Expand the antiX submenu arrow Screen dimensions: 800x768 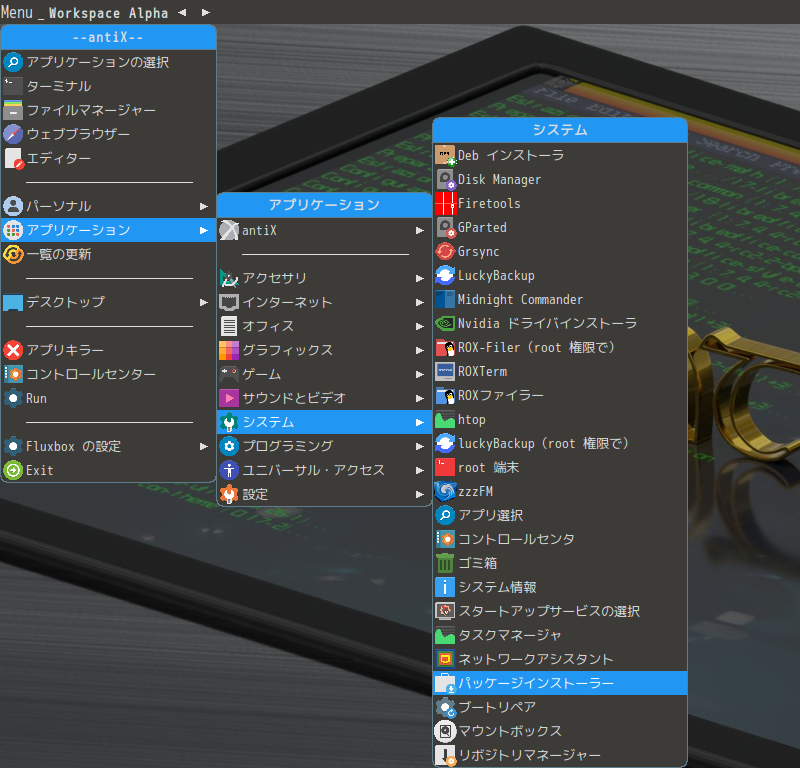point(419,231)
